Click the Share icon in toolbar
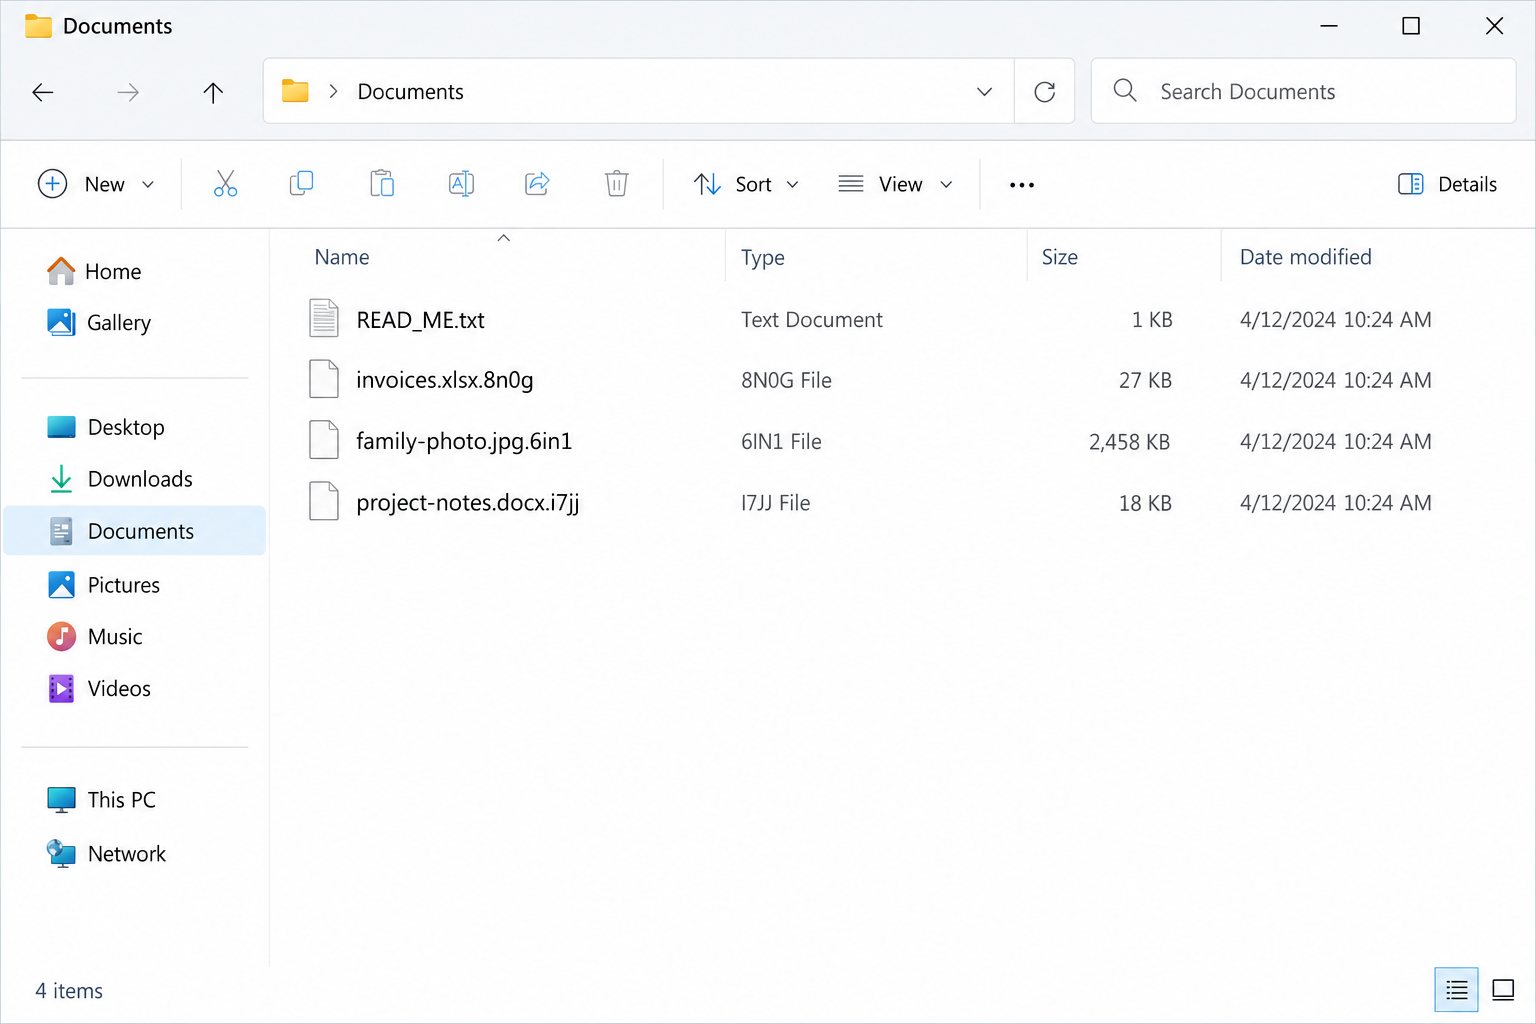The image size is (1536, 1024). (x=537, y=184)
